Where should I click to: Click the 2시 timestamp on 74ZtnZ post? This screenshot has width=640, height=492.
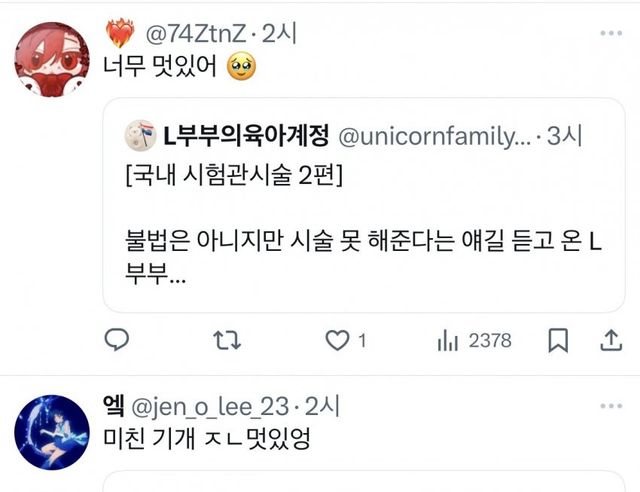point(275,35)
